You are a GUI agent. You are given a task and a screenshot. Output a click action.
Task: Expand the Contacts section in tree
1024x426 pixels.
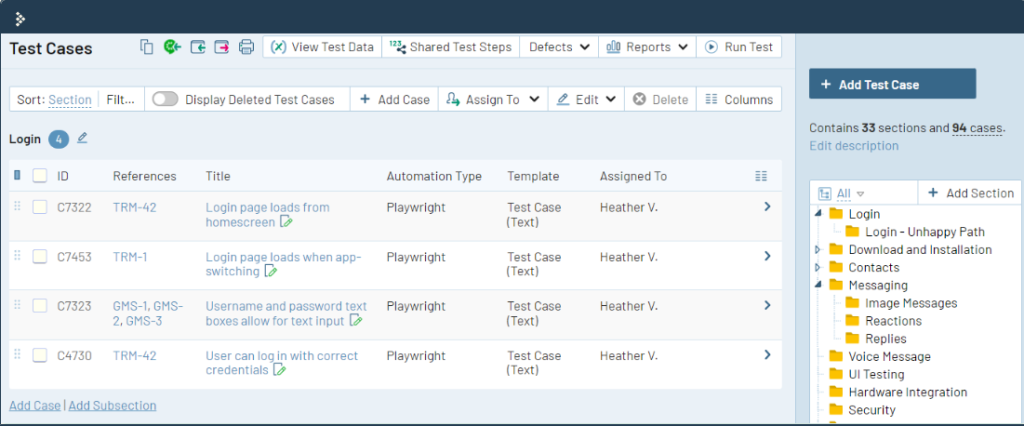[x=818, y=267]
